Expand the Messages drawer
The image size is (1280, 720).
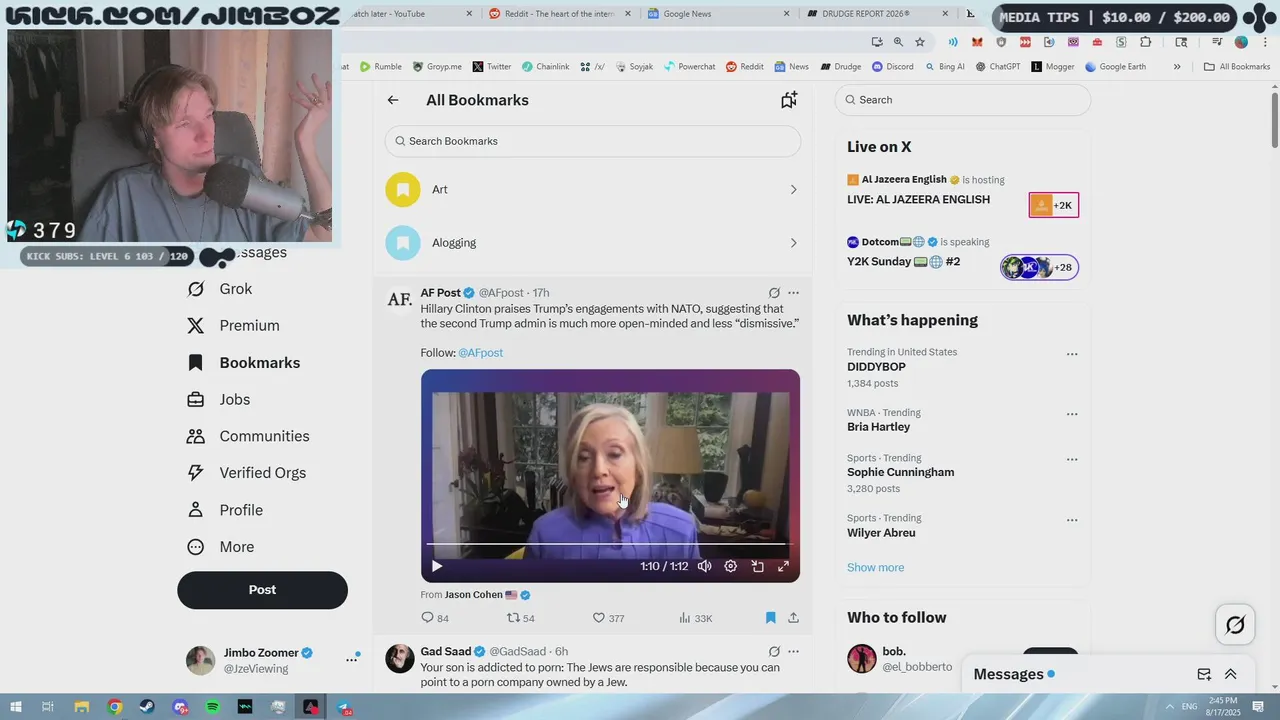pyautogui.click(x=1230, y=674)
